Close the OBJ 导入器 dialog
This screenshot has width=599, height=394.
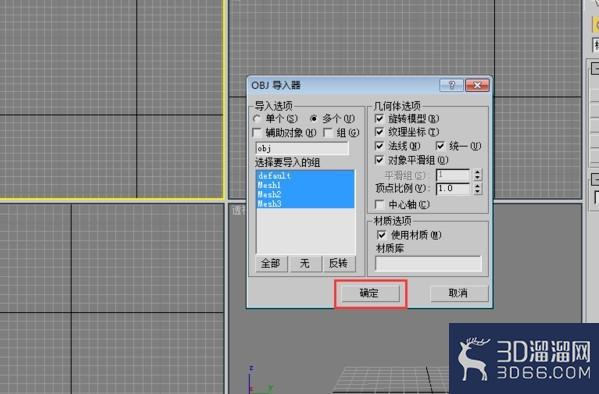pos(477,85)
